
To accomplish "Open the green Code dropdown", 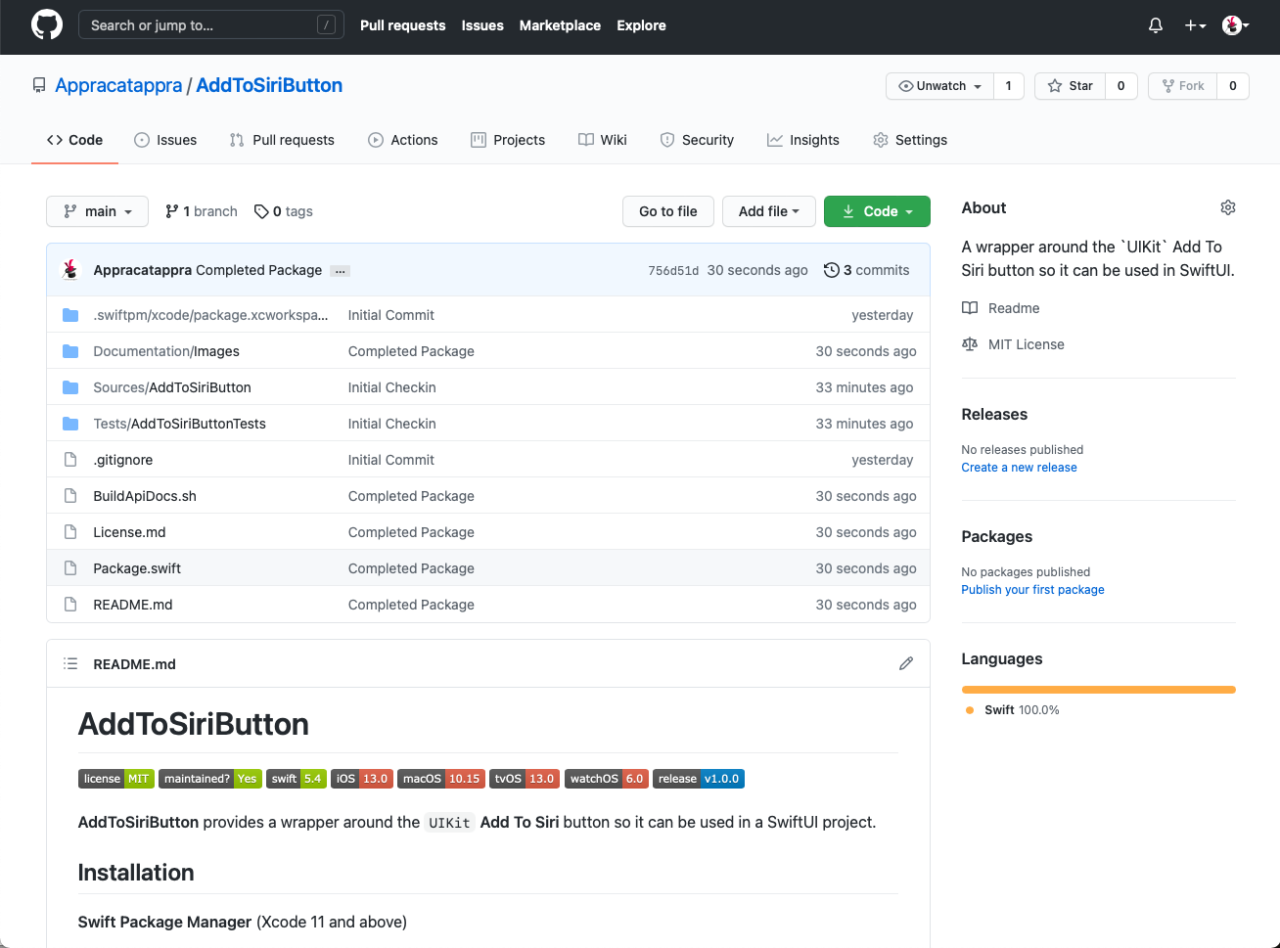I will click(877, 211).
